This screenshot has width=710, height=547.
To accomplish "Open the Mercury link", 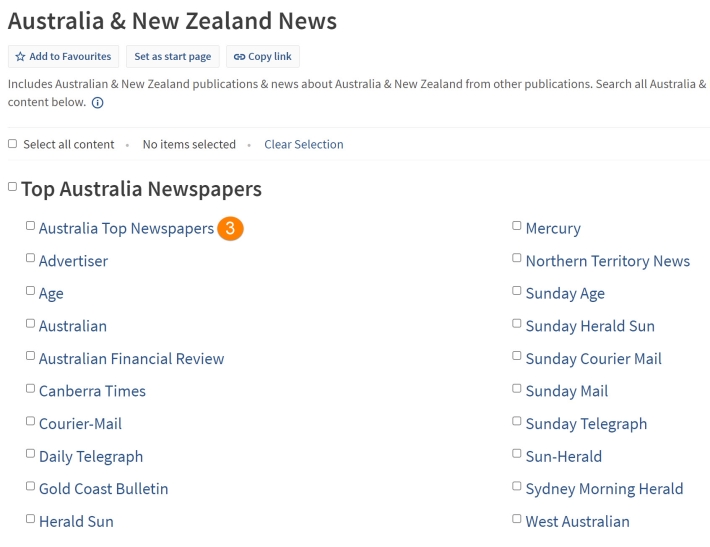I will pos(553,229).
